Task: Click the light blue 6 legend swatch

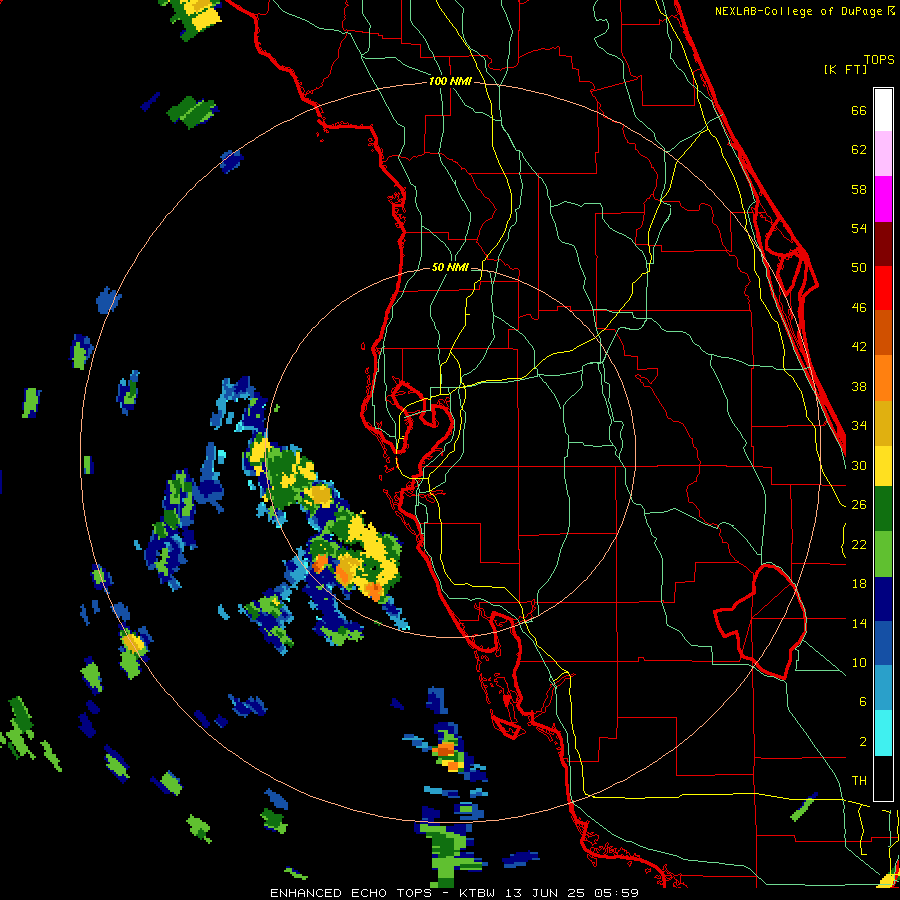Action: (x=883, y=688)
